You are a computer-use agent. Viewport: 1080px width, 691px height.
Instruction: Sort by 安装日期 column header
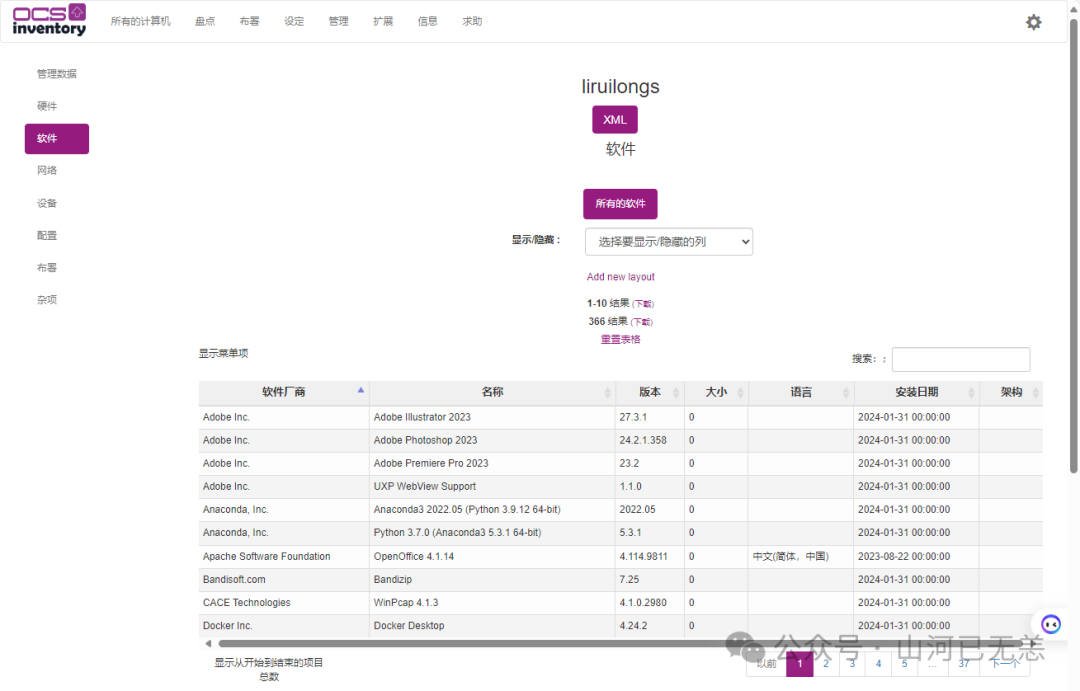pyautogui.click(x=916, y=392)
